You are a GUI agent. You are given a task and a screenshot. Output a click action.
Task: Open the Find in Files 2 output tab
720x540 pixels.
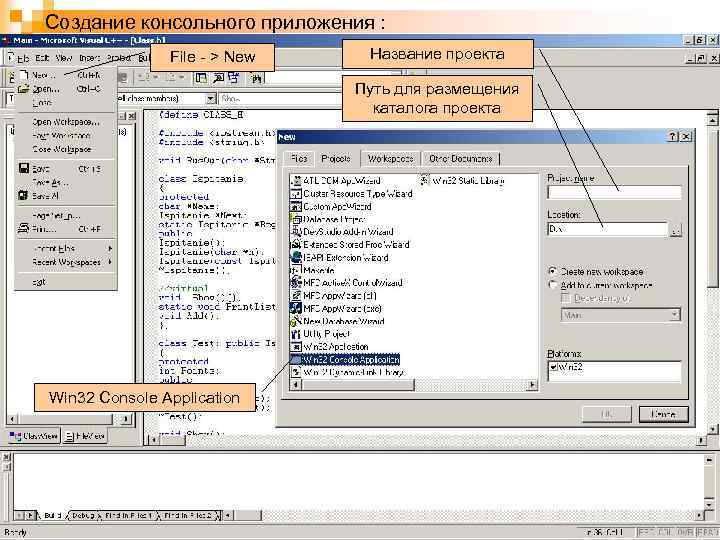click(x=187, y=516)
